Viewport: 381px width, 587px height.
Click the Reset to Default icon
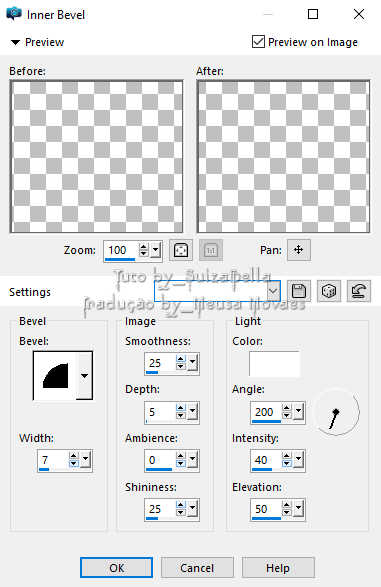click(x=359, y=291)
